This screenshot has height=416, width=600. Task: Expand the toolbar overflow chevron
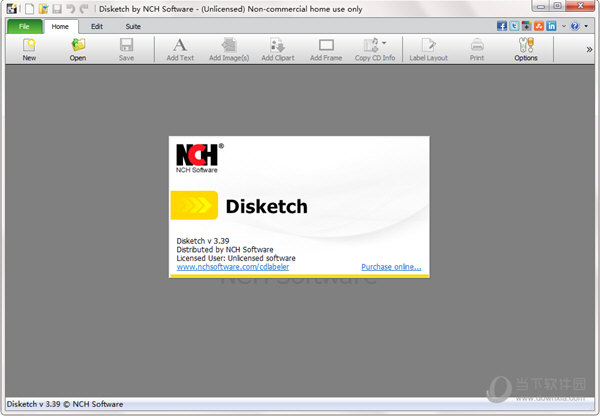[587, 47]
